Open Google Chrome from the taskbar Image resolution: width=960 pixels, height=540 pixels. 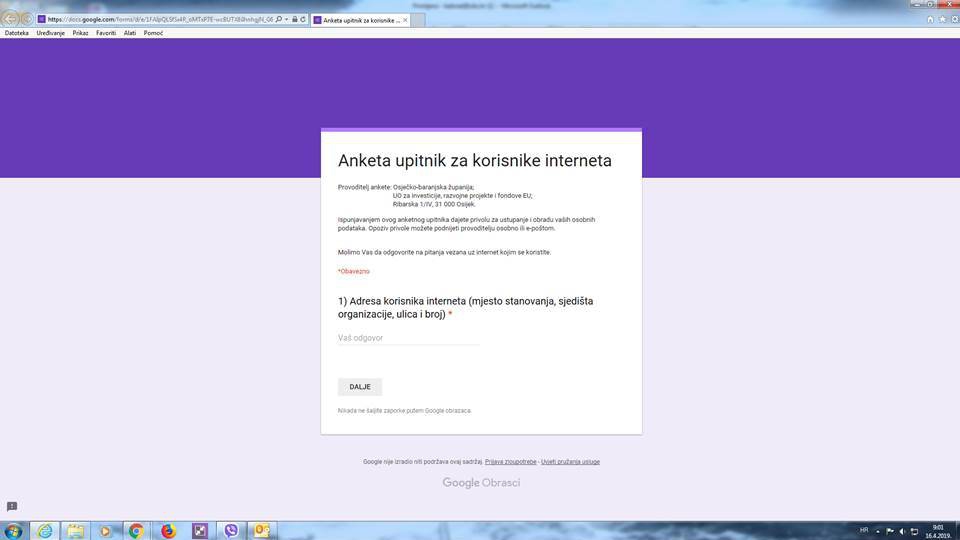(136, 531)
